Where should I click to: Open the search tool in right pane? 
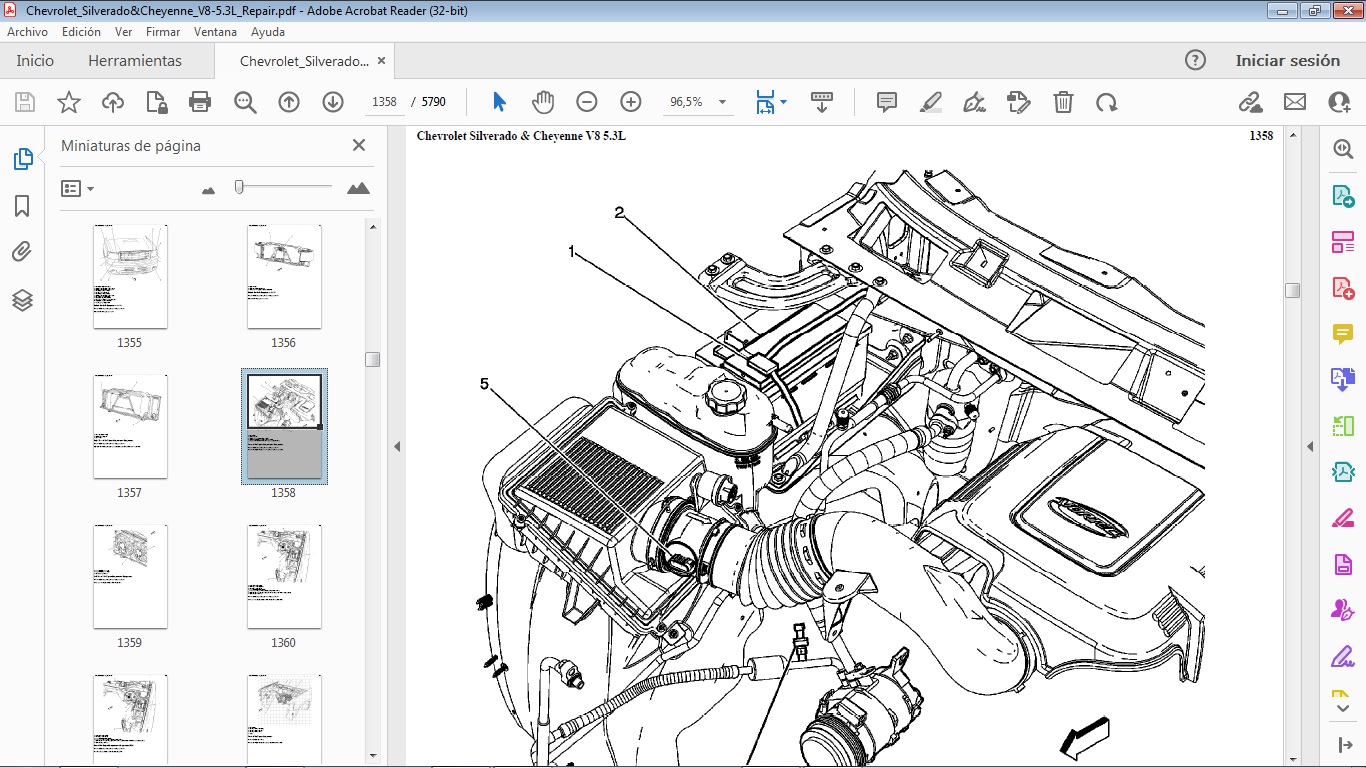coord(1343,149)
